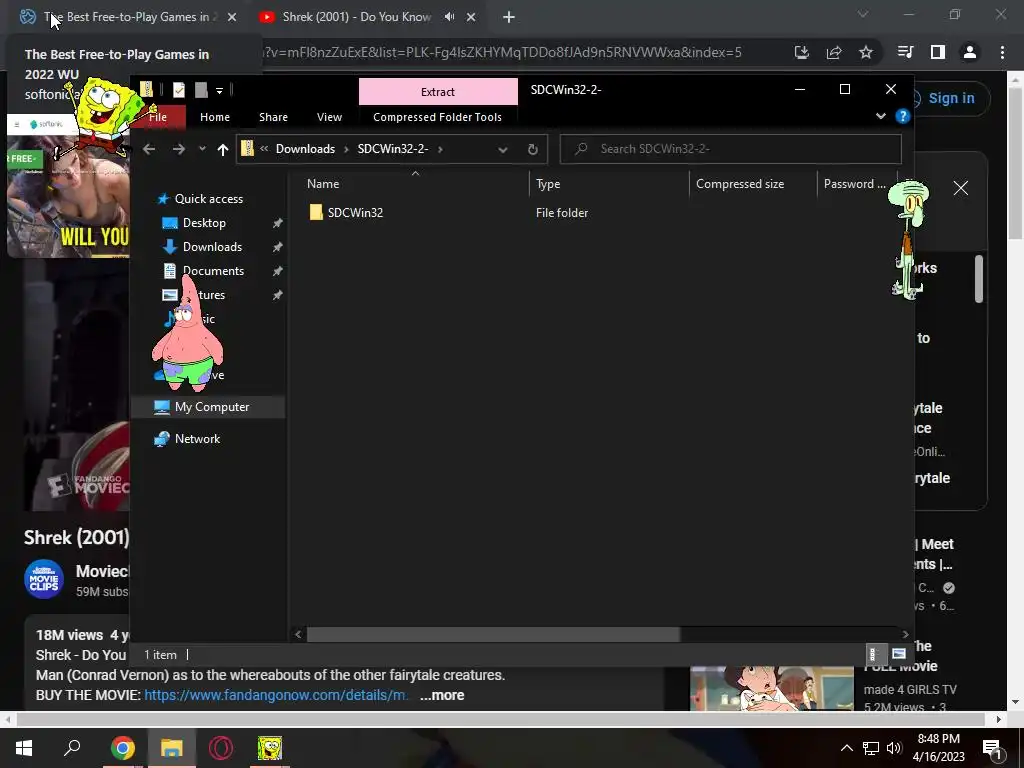Open Opera from the taskbar
Image resolution: width=1024 pixels, height=768 pixels.
(x=221, y=748)
